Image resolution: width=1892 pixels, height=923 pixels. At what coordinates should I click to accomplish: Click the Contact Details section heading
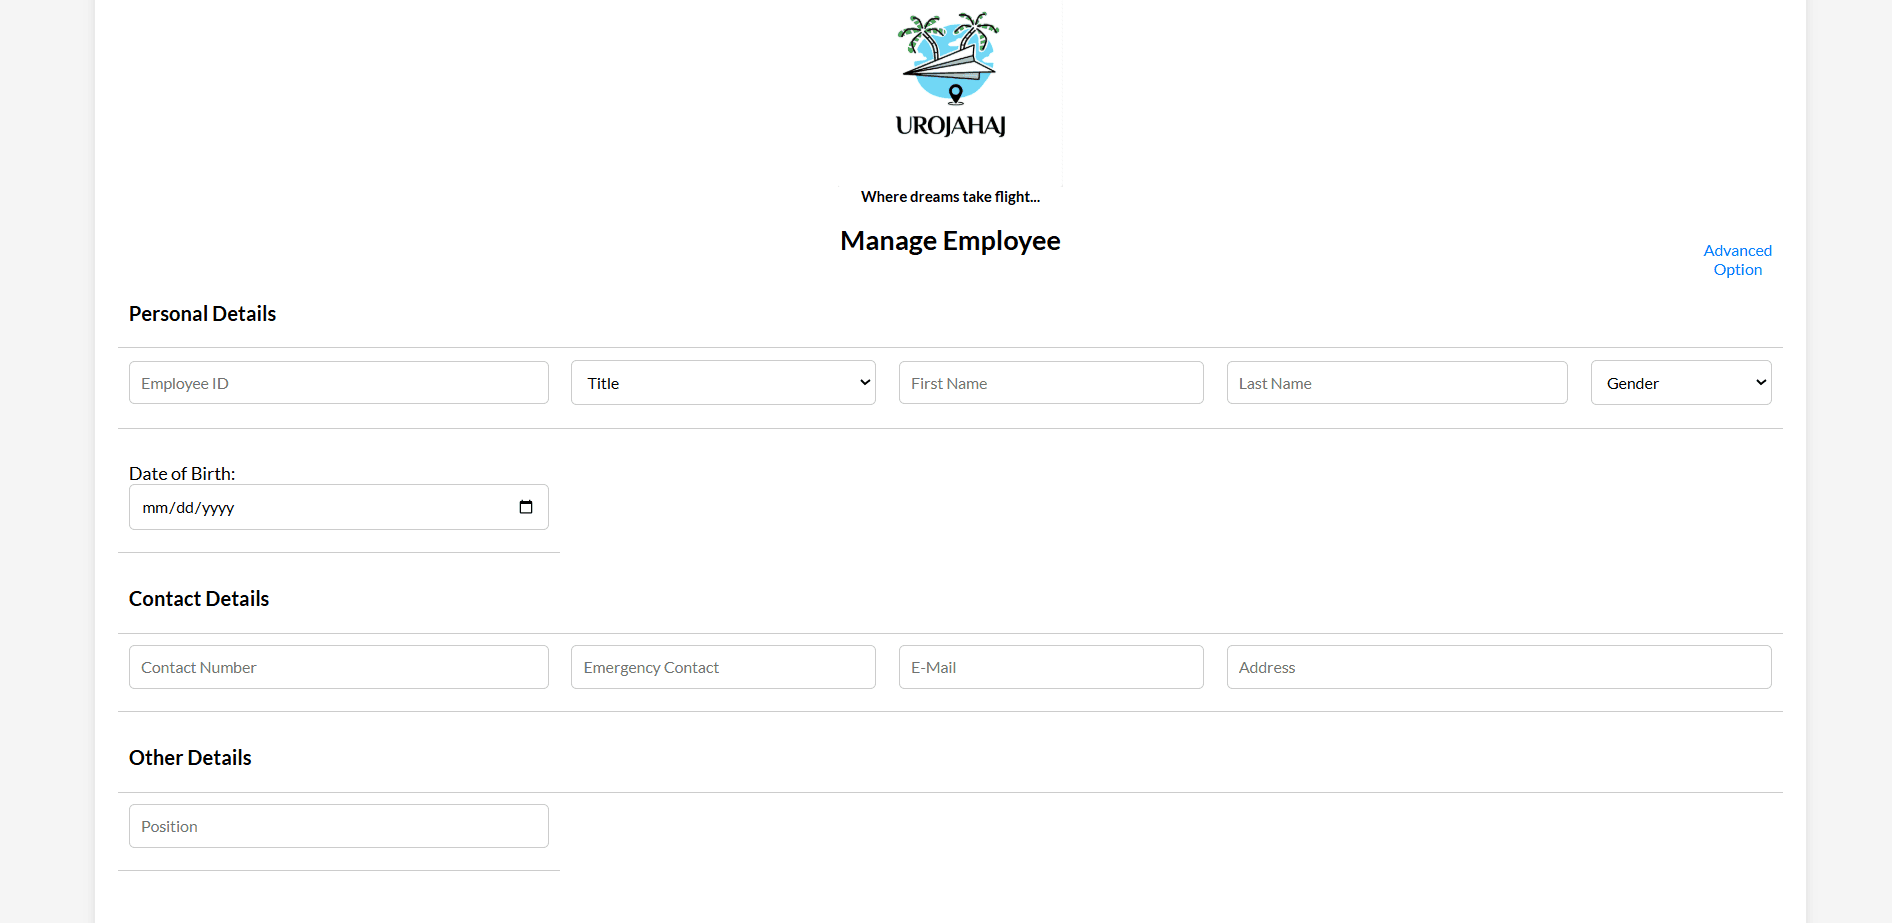click(199, 599)
